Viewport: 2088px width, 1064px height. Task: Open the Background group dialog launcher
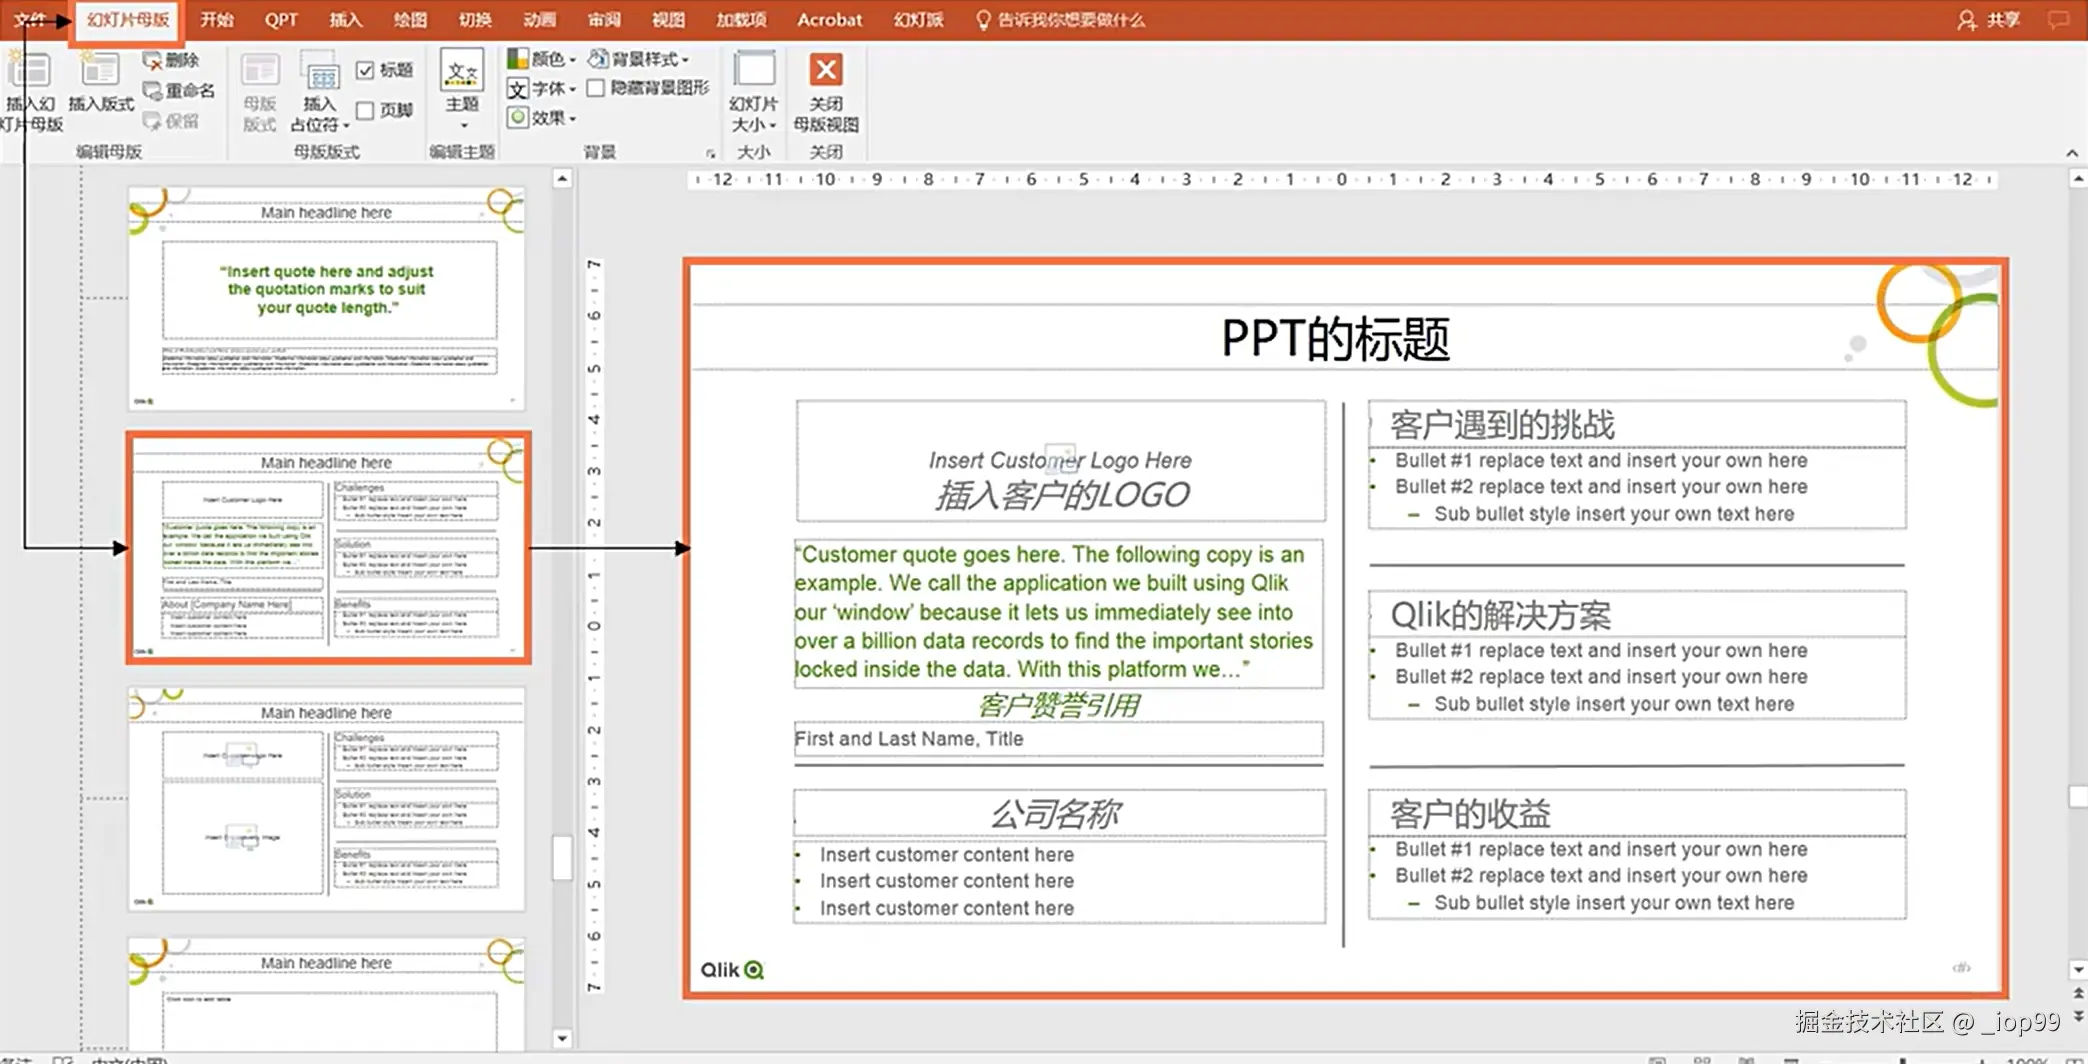(711, 154)
